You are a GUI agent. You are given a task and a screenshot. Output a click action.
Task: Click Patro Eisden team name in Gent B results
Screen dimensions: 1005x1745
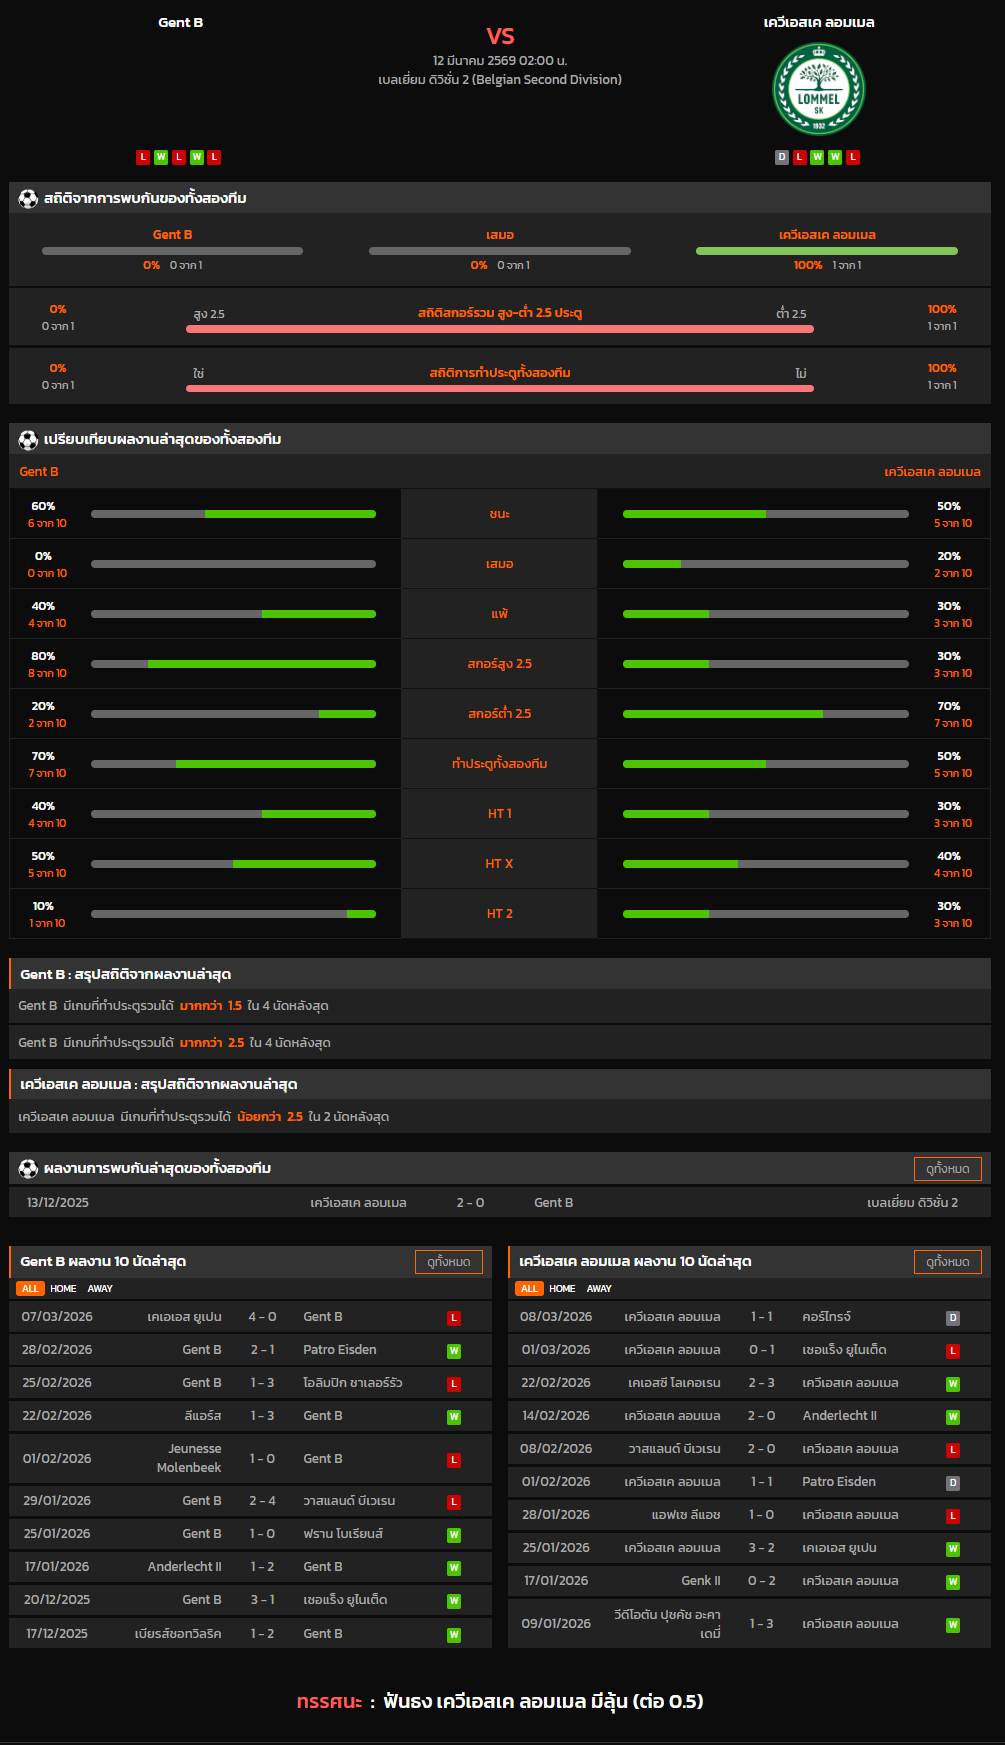coord(340,1350)
